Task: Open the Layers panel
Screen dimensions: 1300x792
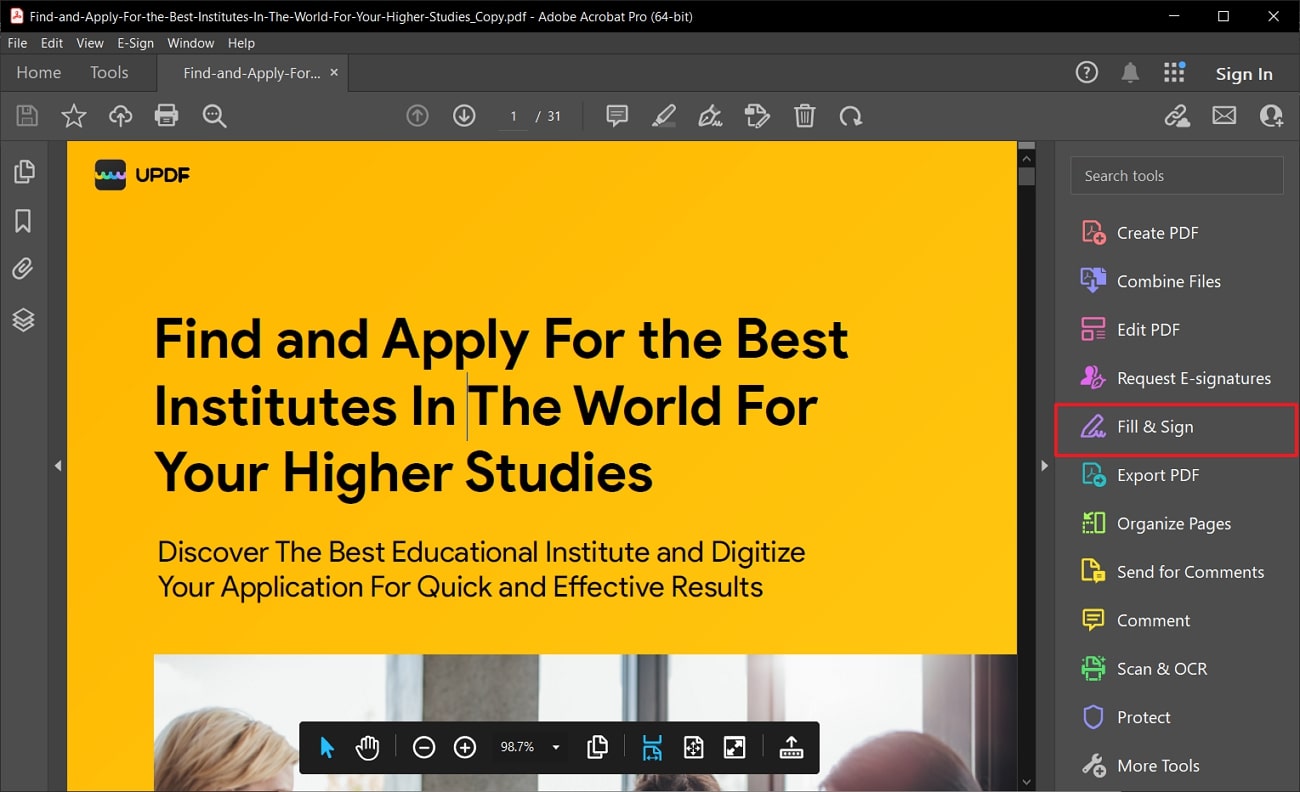Action: 24,320
